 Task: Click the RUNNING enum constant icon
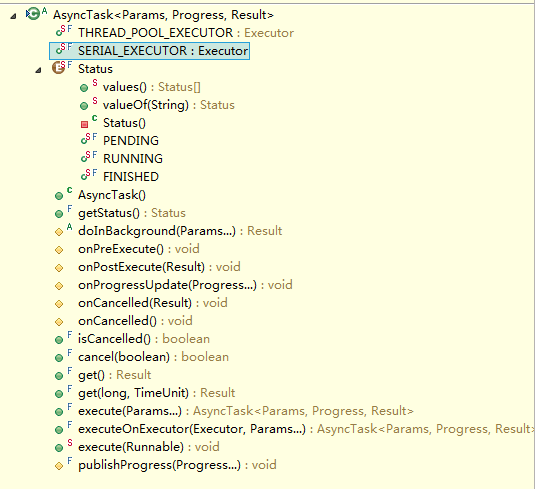point(89,157)
